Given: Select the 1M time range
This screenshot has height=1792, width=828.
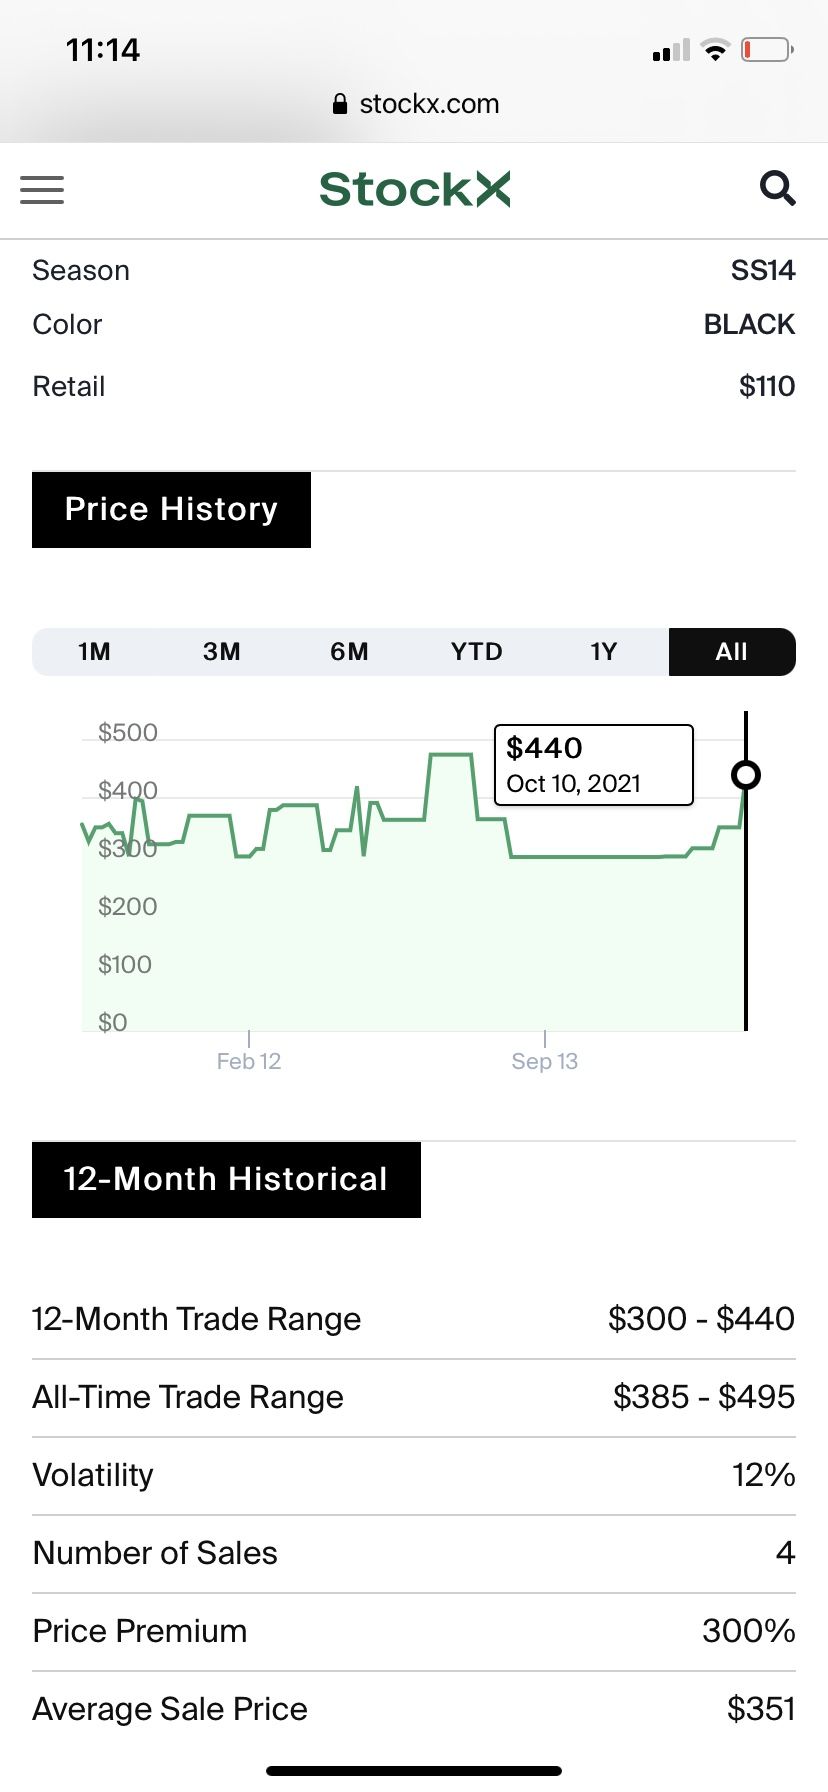Looking at the screenshot, I should 95,652.
